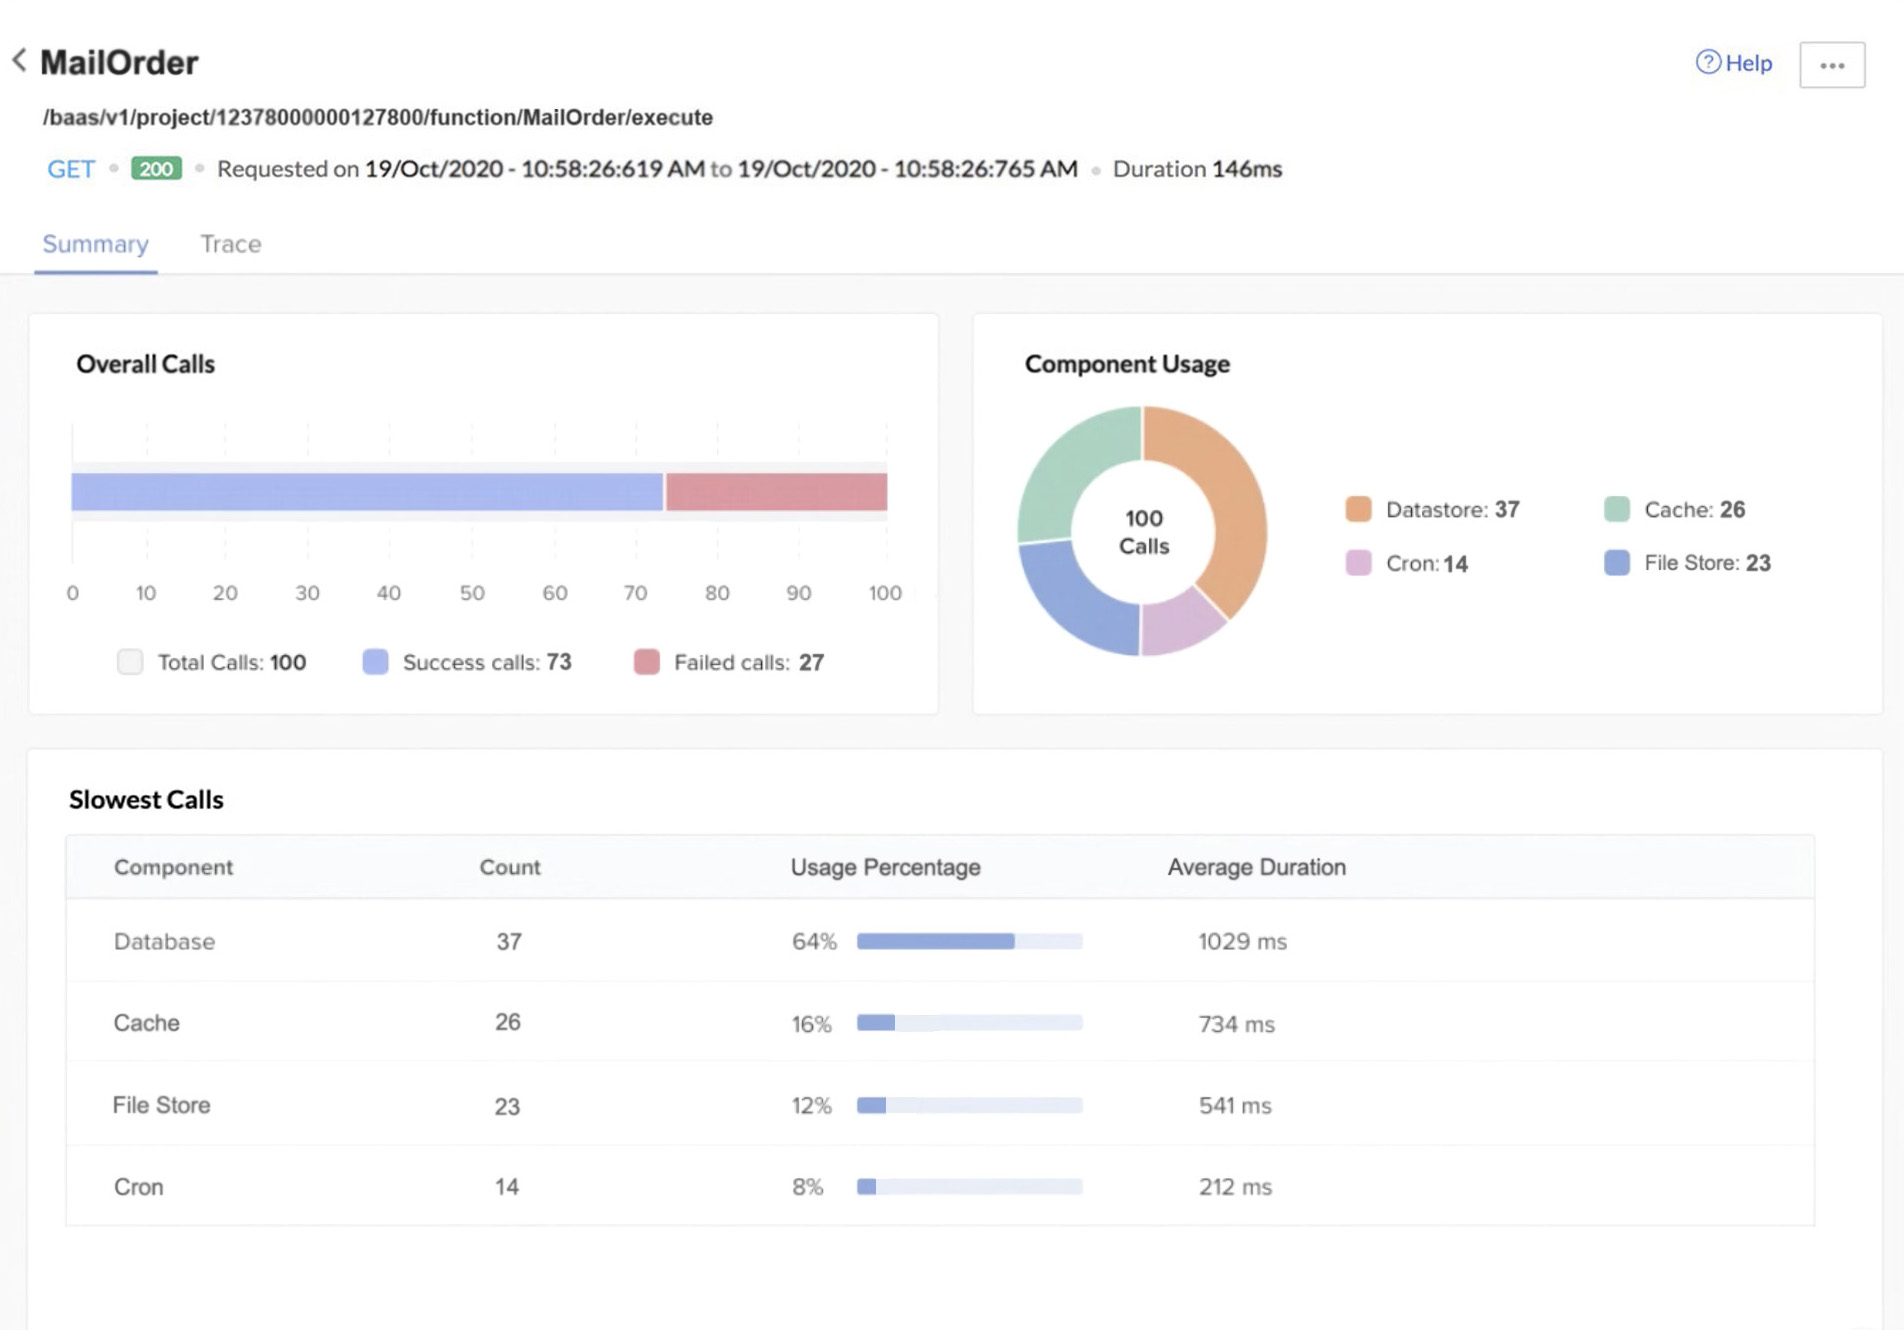Click the red failed segment of calls bar

click(x=776, y=492)
